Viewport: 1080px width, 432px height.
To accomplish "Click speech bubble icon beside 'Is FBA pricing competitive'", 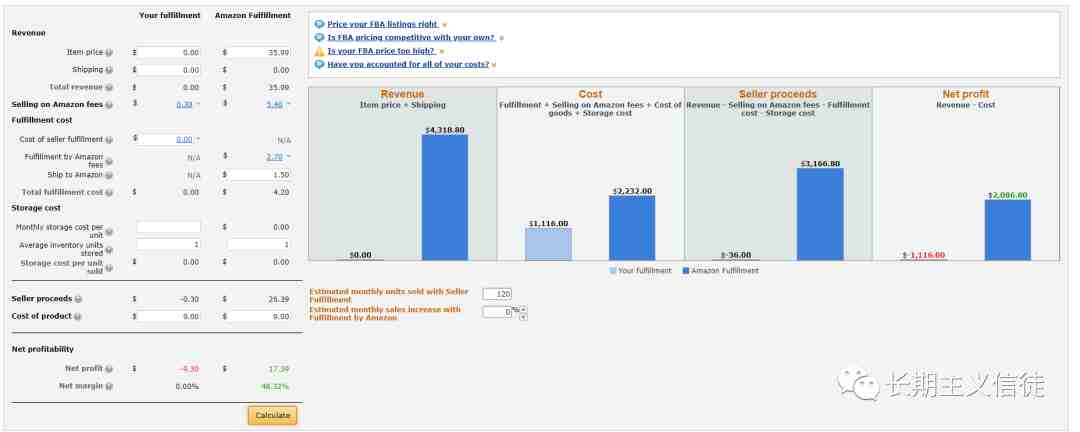I will tap(319, 38).
